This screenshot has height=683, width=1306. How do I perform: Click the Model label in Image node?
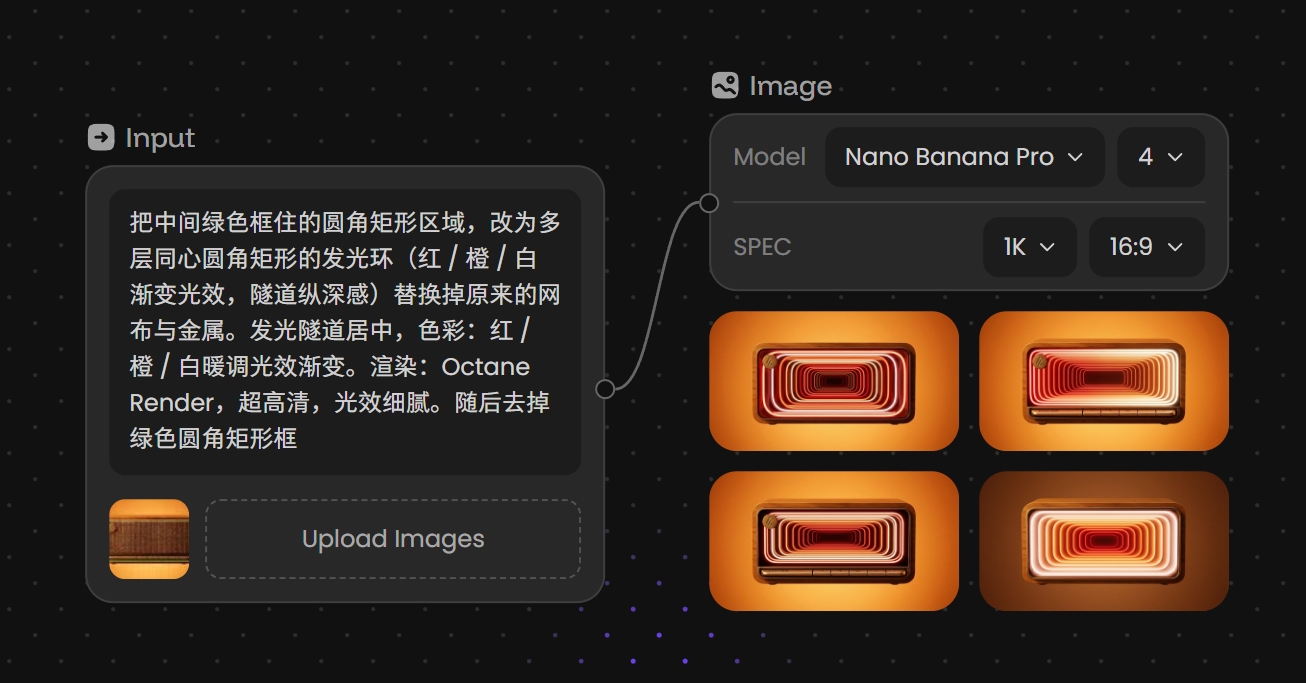770,157
